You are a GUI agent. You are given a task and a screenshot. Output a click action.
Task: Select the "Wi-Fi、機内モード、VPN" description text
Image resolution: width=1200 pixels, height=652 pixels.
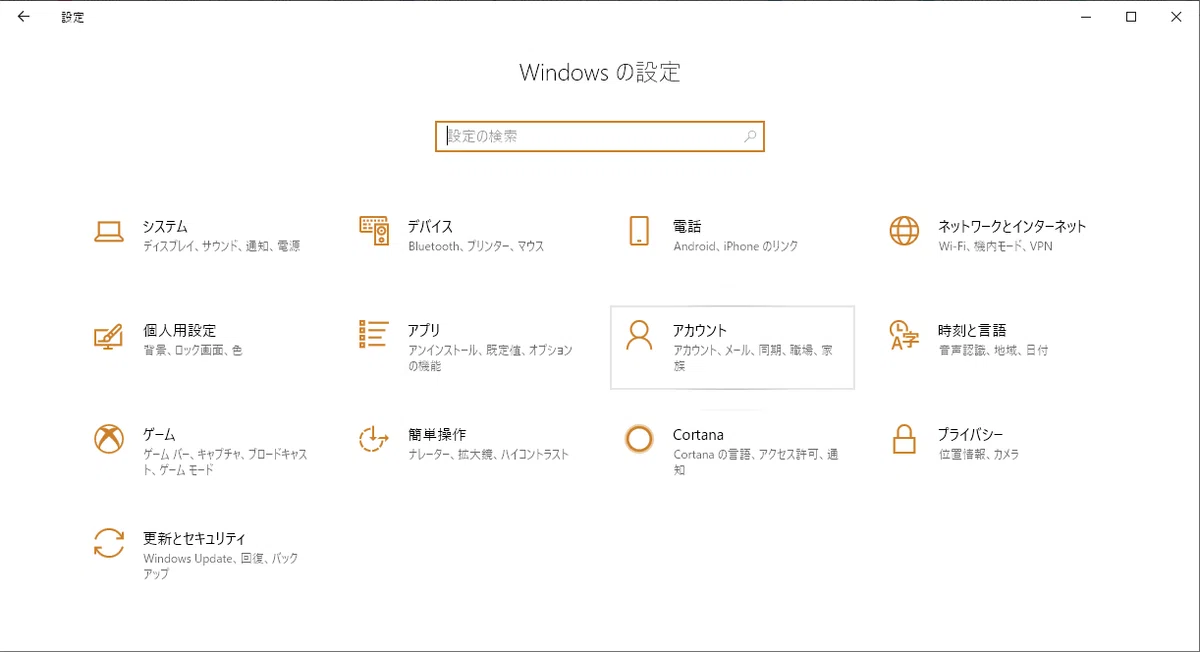(x=995, y=246)
